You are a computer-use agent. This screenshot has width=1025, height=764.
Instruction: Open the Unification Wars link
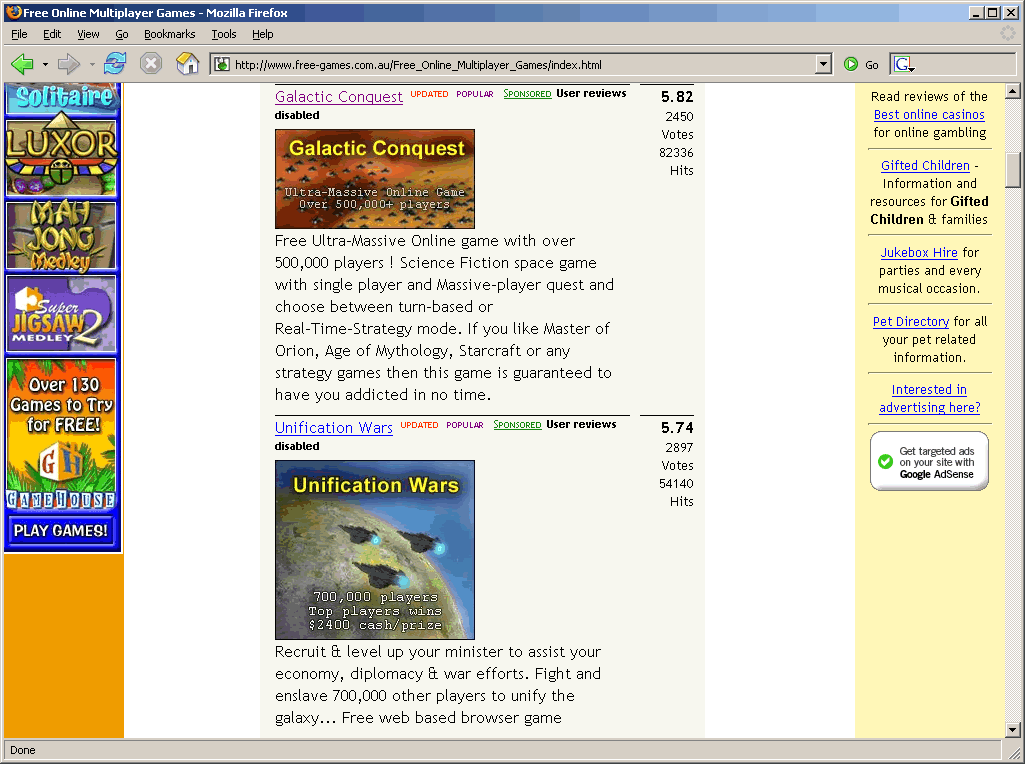(334, 428)
